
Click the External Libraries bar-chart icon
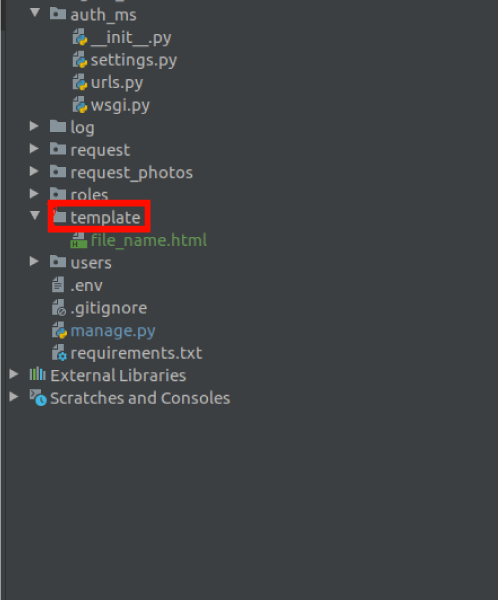[38, 374]
